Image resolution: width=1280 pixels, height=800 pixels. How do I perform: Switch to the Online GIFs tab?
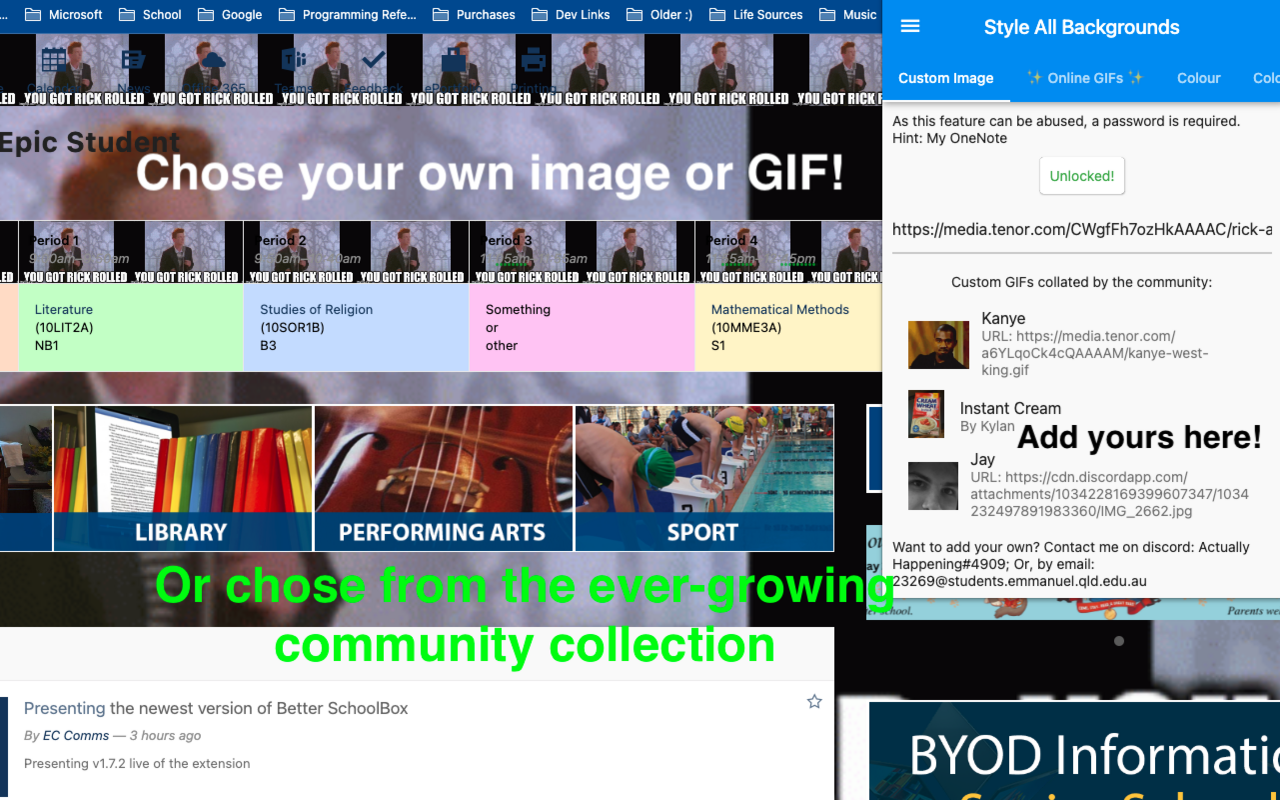[x=1086, y=77]
